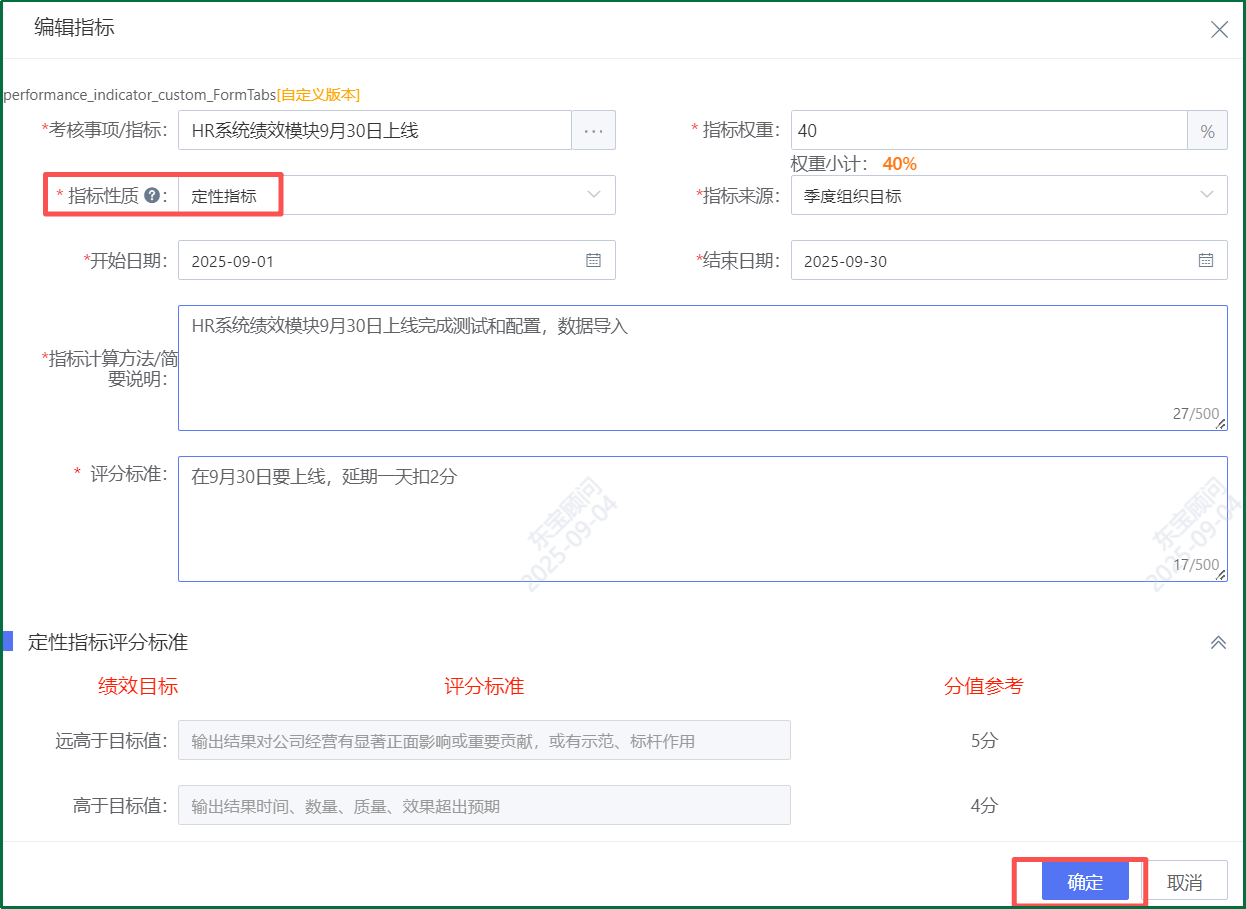Image resolution: width=1246 pixels, height=909 pixels.
Task: Open the calendar icon for 开始日期
Action: tap(593, 261)
